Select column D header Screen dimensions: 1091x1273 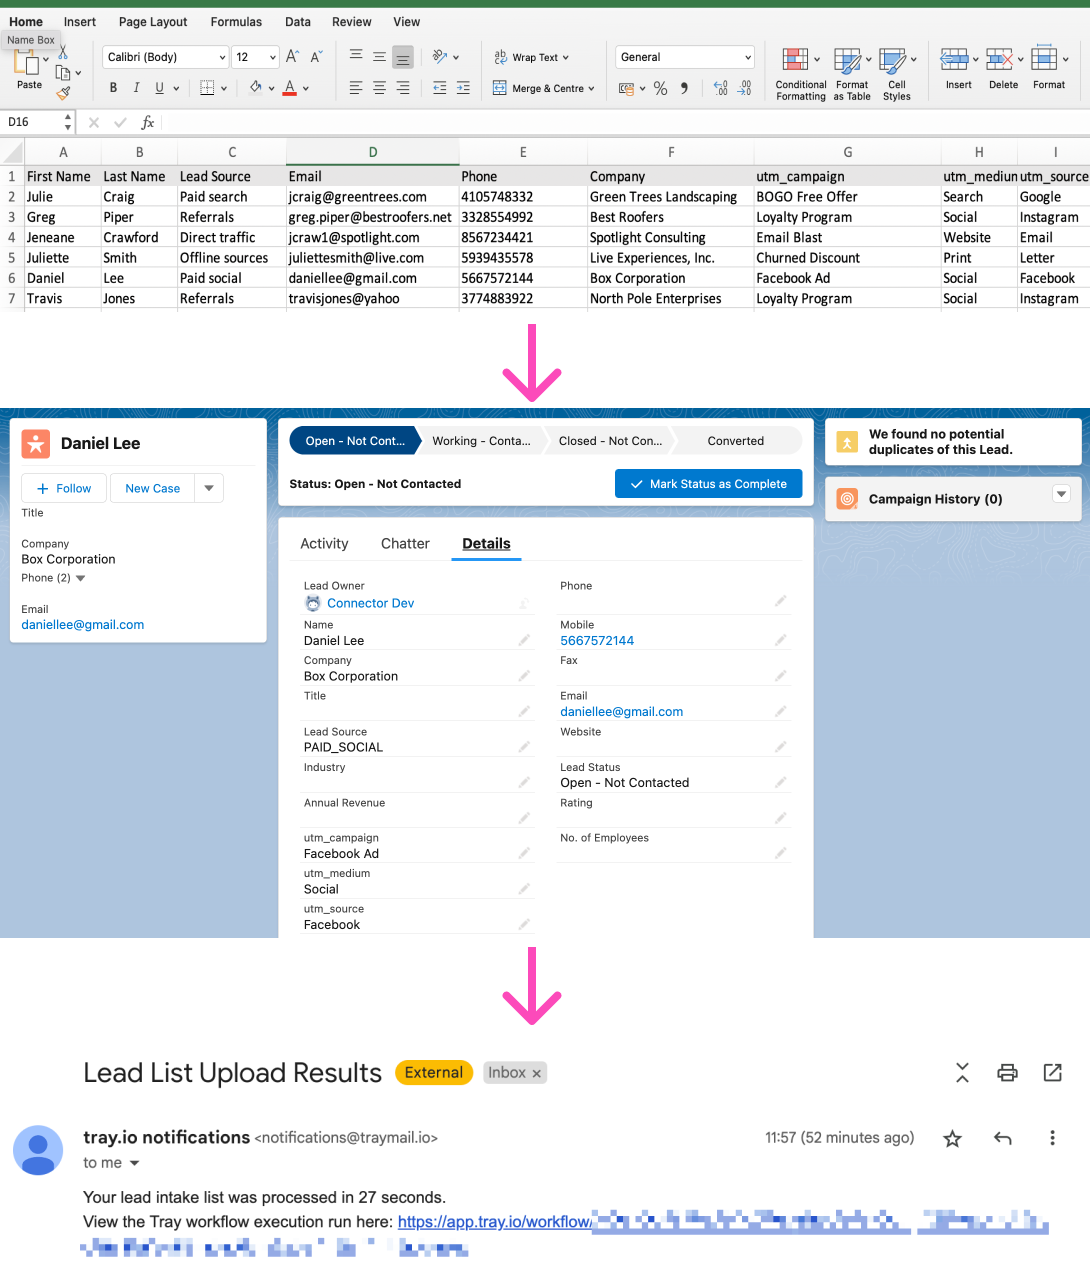[373, 152]
